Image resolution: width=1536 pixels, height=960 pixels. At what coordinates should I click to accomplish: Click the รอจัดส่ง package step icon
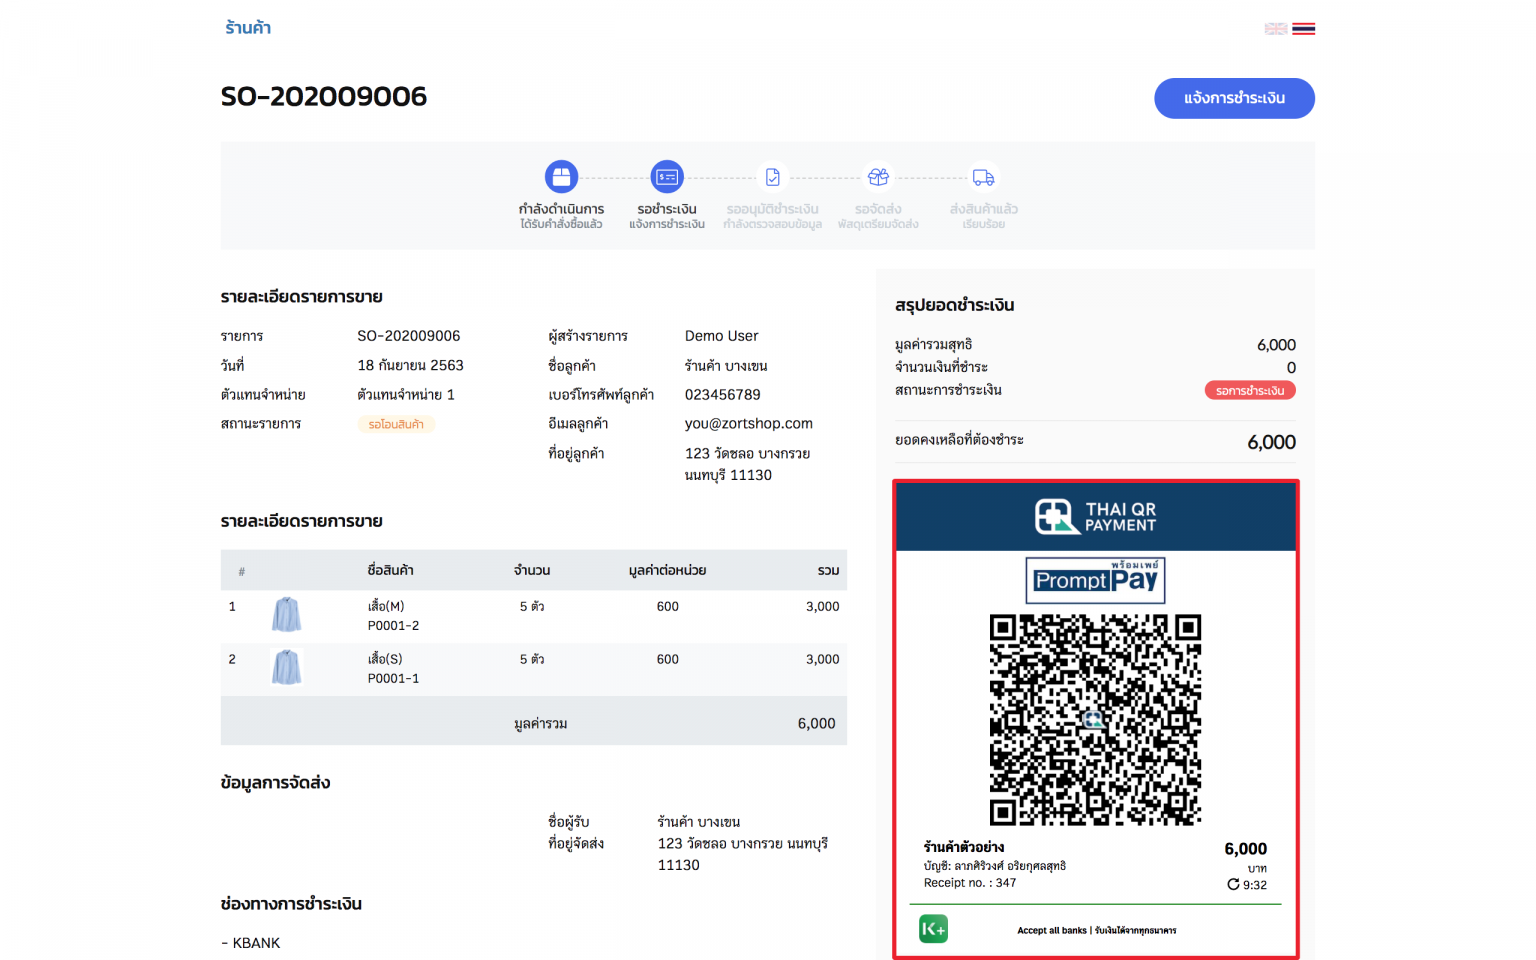878,177
